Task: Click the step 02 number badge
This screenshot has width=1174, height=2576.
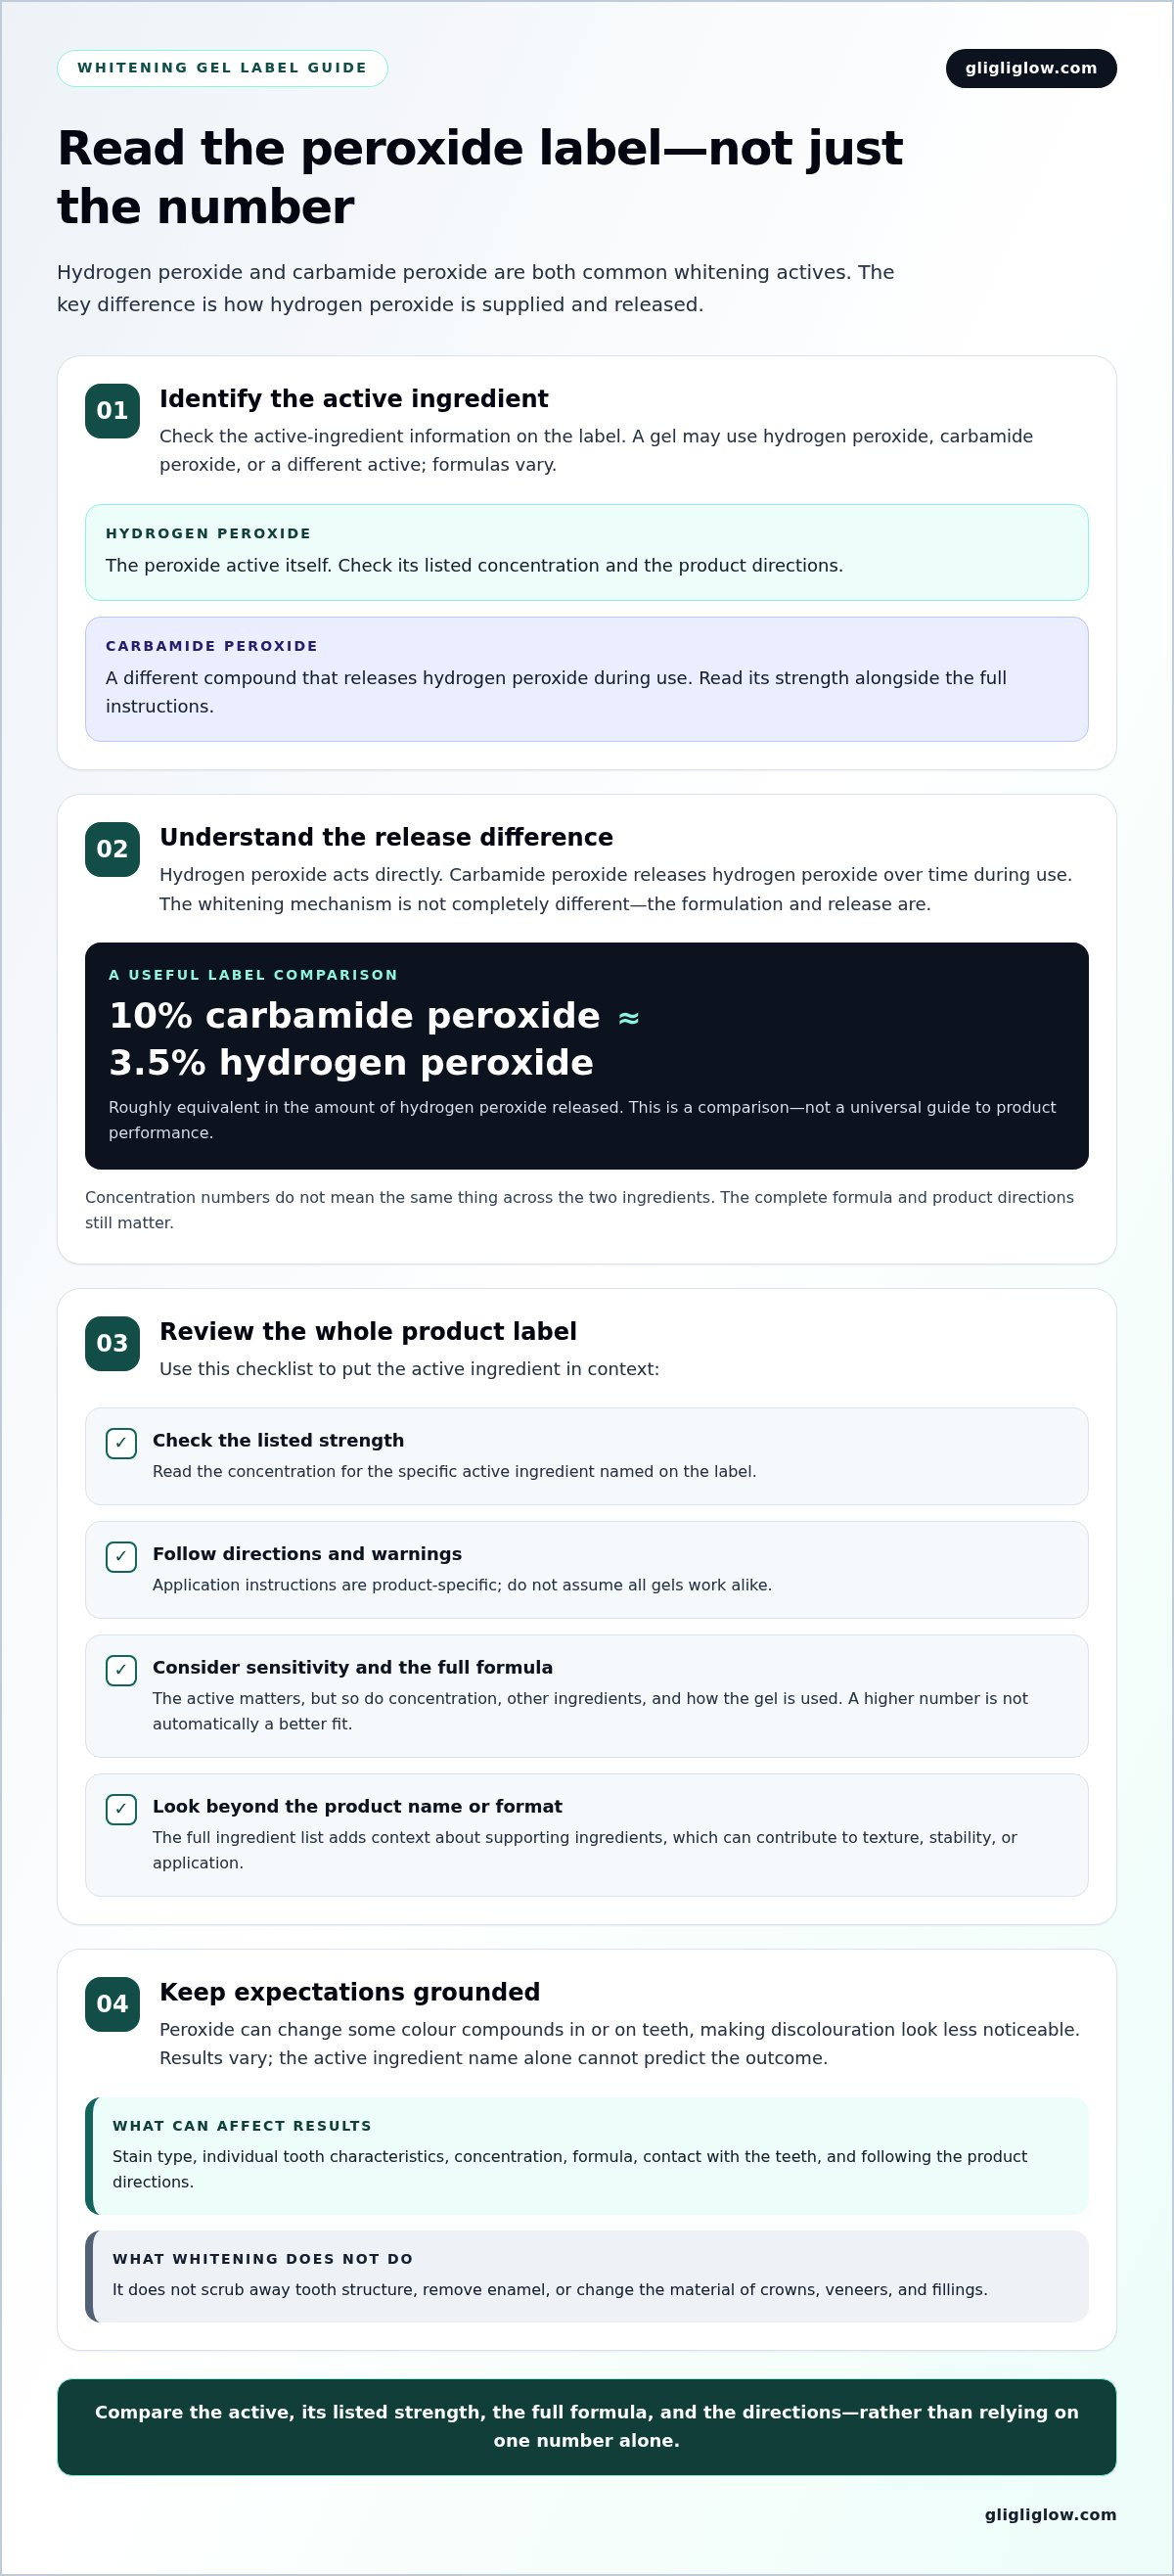Action: (112, 849)
